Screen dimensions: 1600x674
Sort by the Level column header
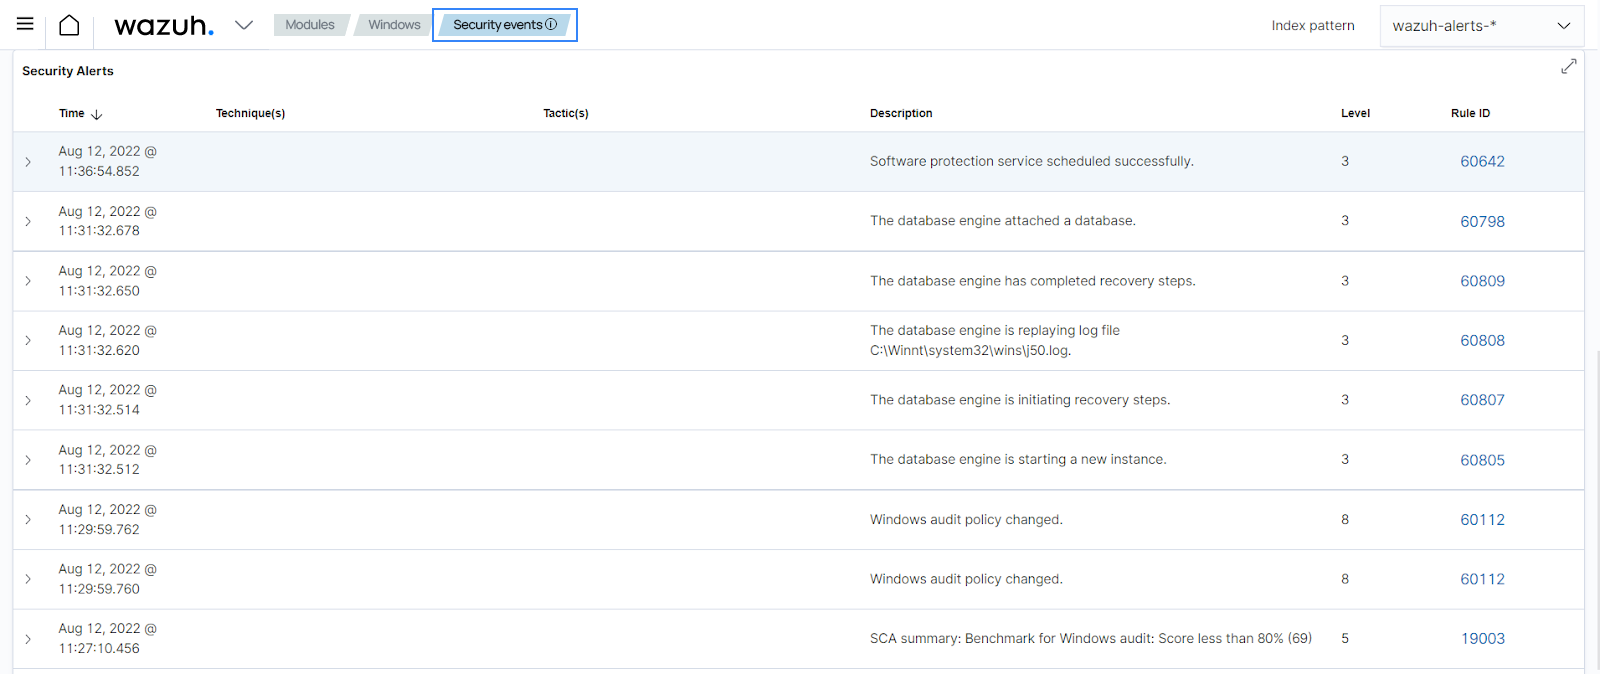pyautogui.click(x=1355, y=113)
